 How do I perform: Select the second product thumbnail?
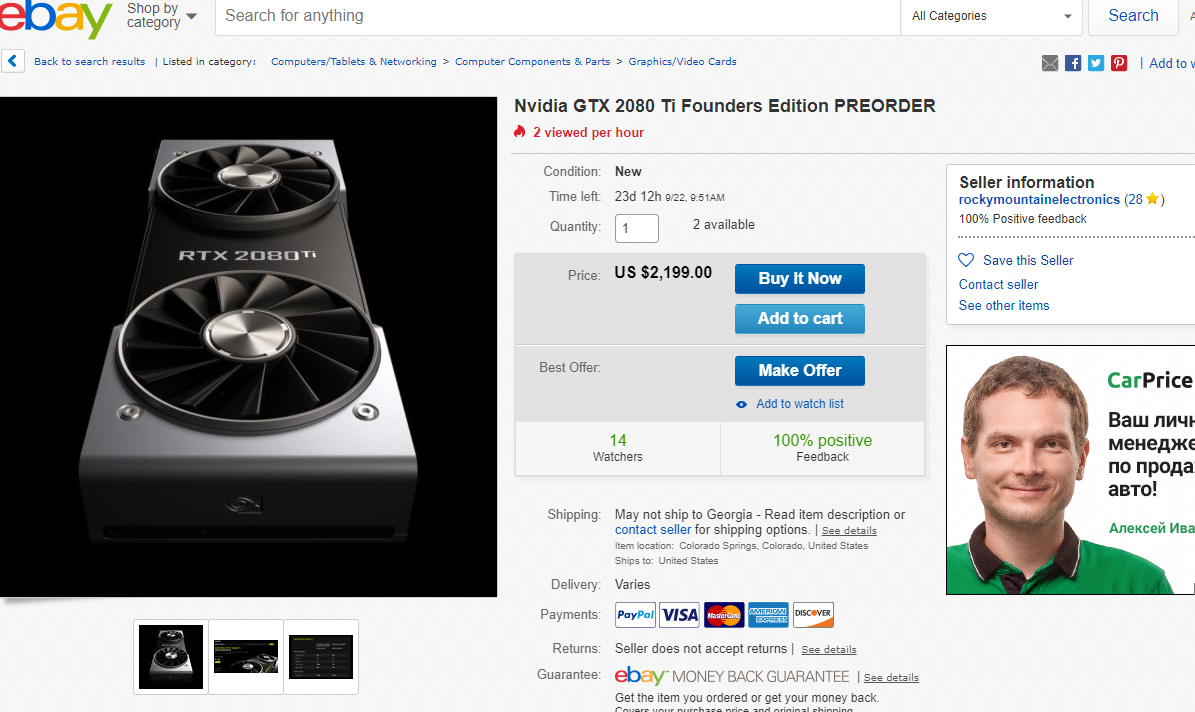[246, 656]
